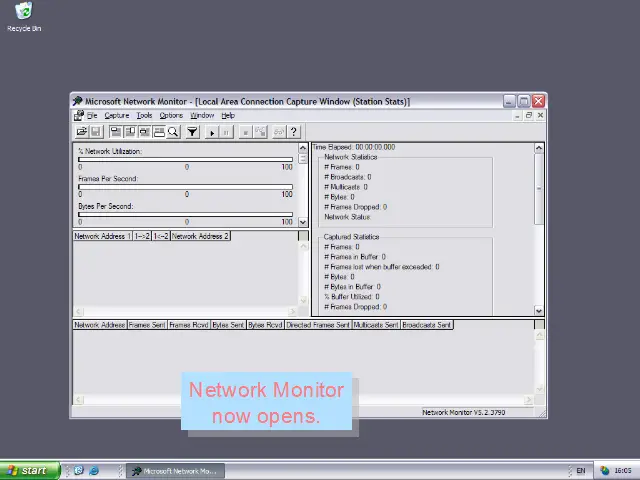Click the Network Address 1 column header
The height and width of the screenshot is (480, 640).
(x=102, y=236)
